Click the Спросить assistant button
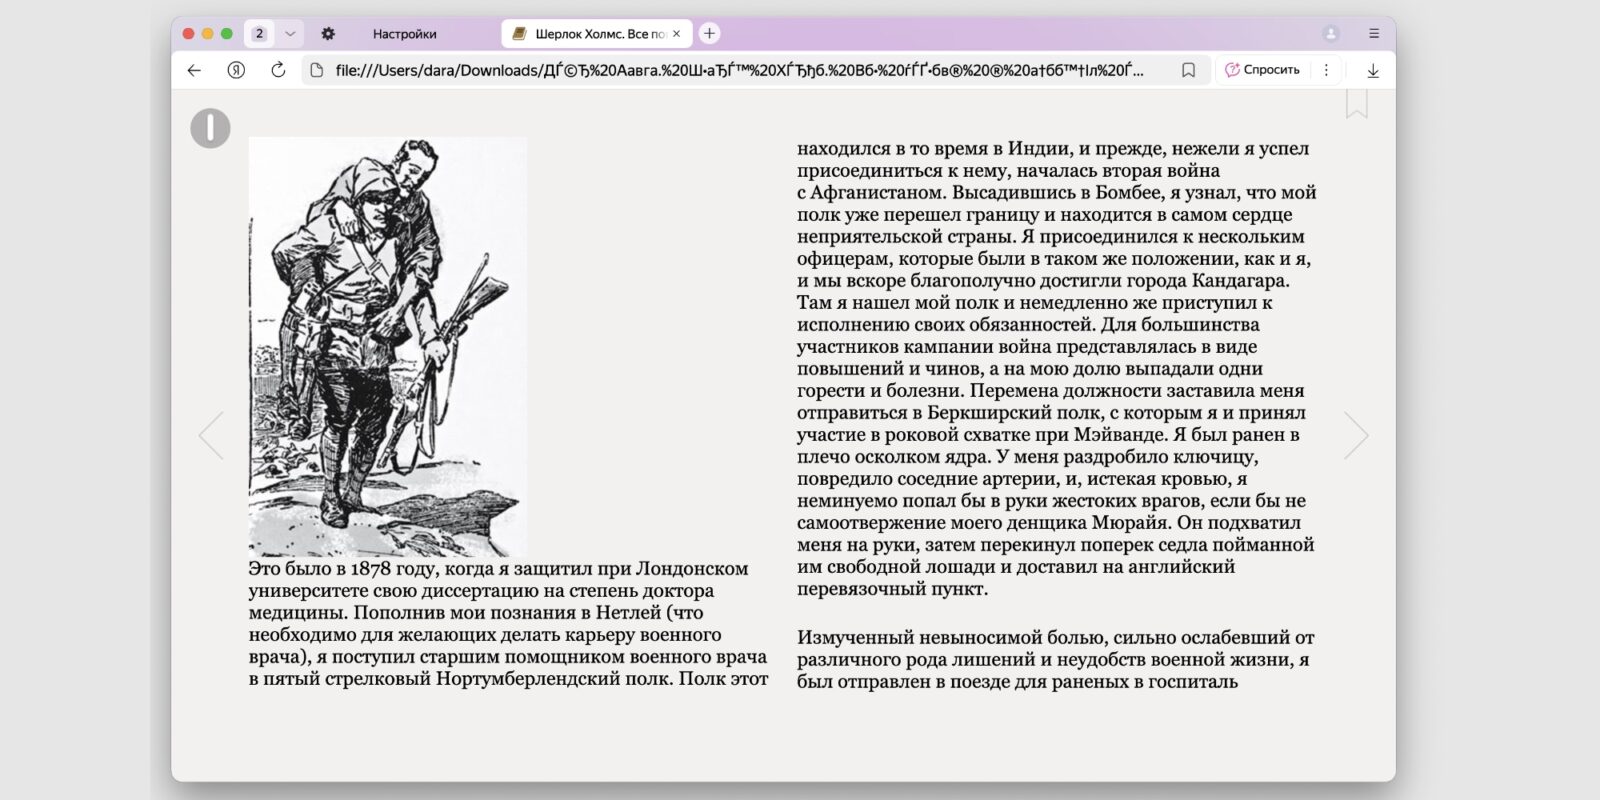This screenshot has height=800, width=1600. click(1262, 70)
